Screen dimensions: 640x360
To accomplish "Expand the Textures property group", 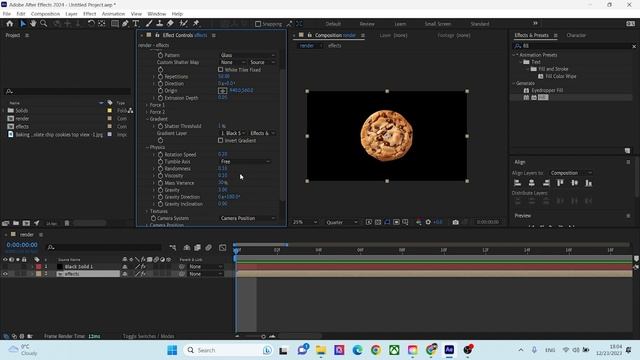I will point(147,211).
